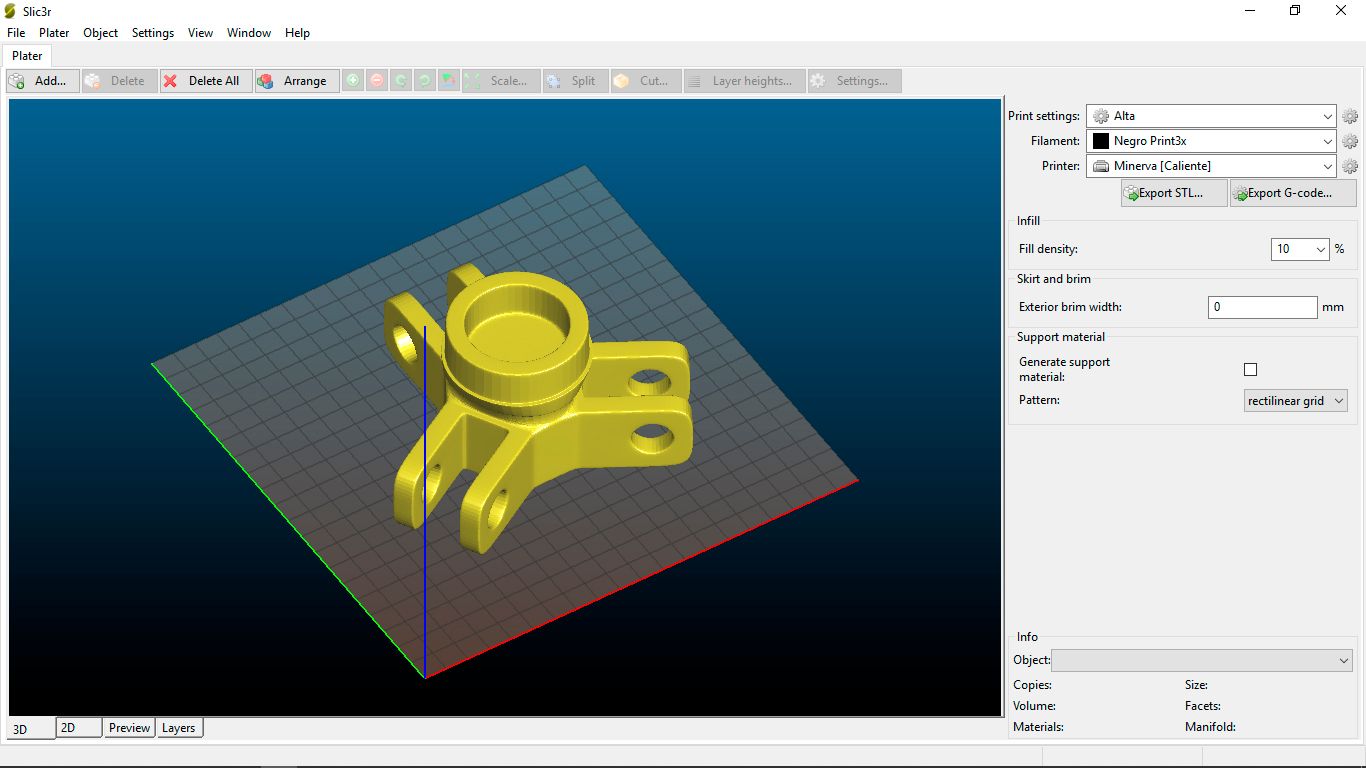Click the disabled Delete toolbar button
This screenshot has height=768, width=1366.
[119, 81]
